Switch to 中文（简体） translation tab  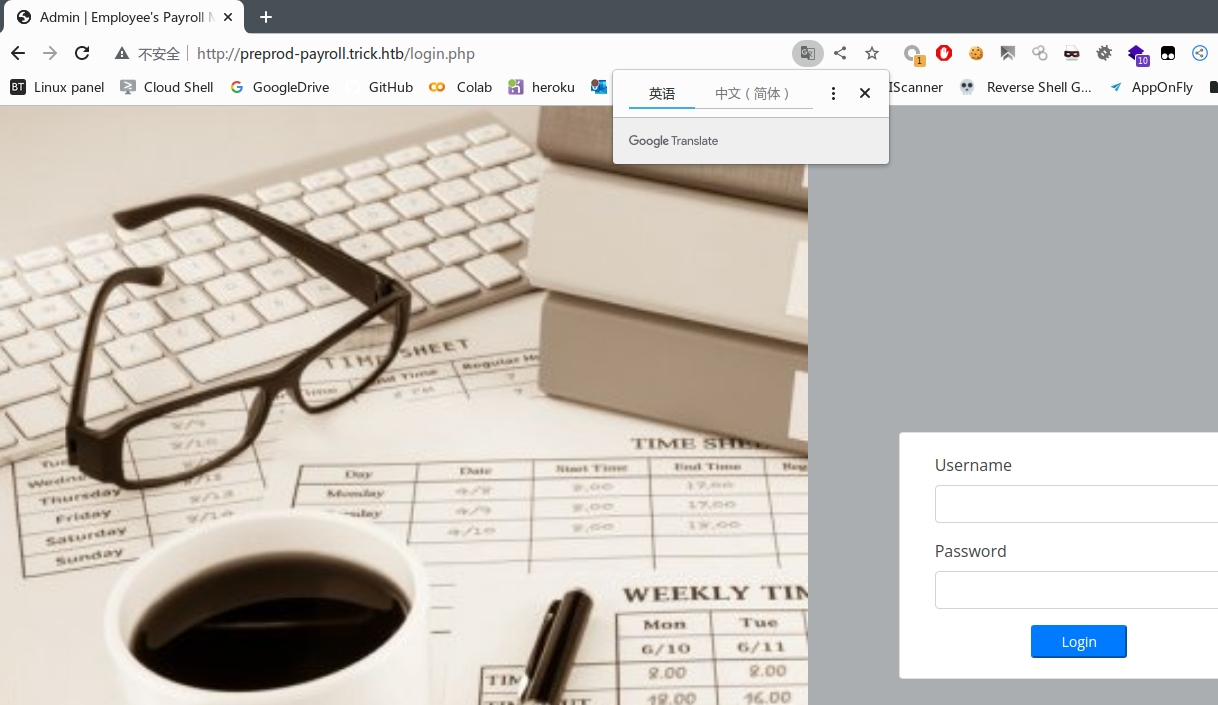point(753,93)
